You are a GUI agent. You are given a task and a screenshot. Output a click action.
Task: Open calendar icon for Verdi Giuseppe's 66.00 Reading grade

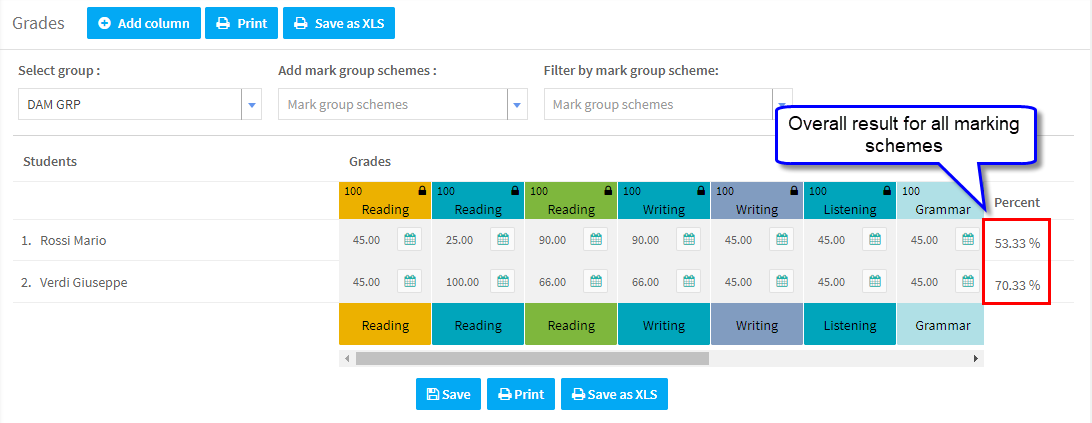pos(596,282)
